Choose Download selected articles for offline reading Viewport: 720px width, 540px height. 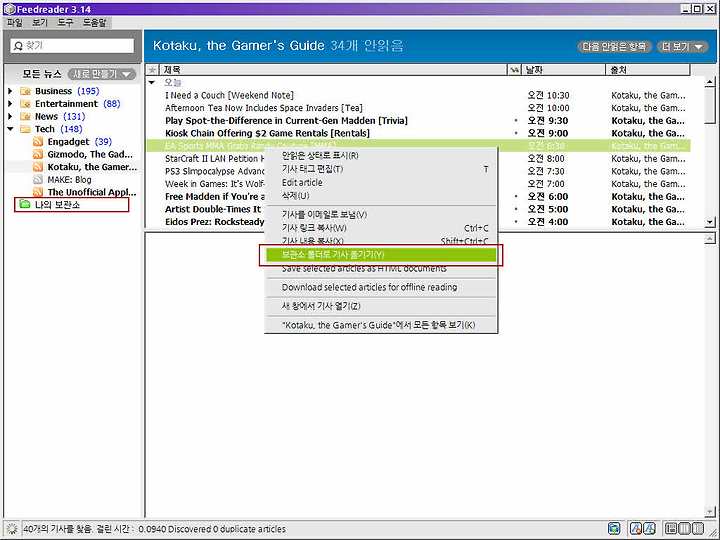coord(381,287)
